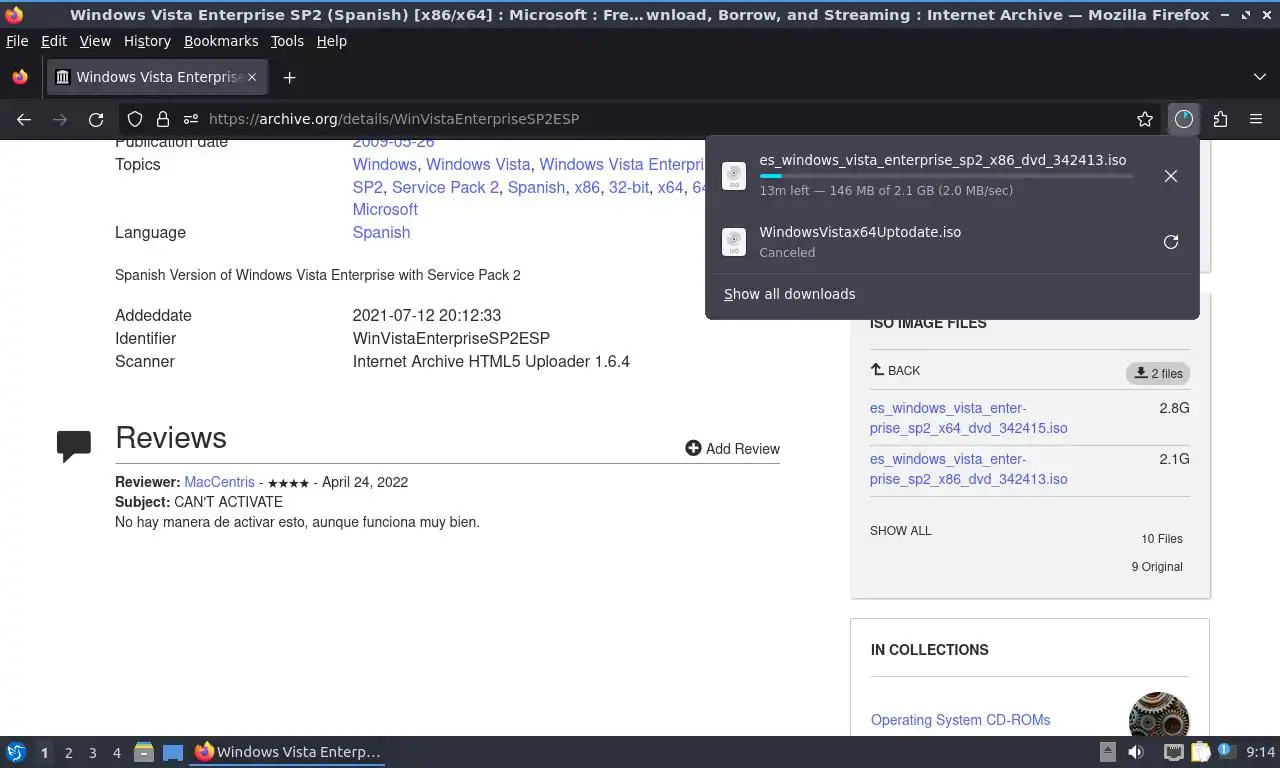The width and height of the screenshot is (1280, 768).
Task: Open the History menu
Action: click(x=147, y=41)
